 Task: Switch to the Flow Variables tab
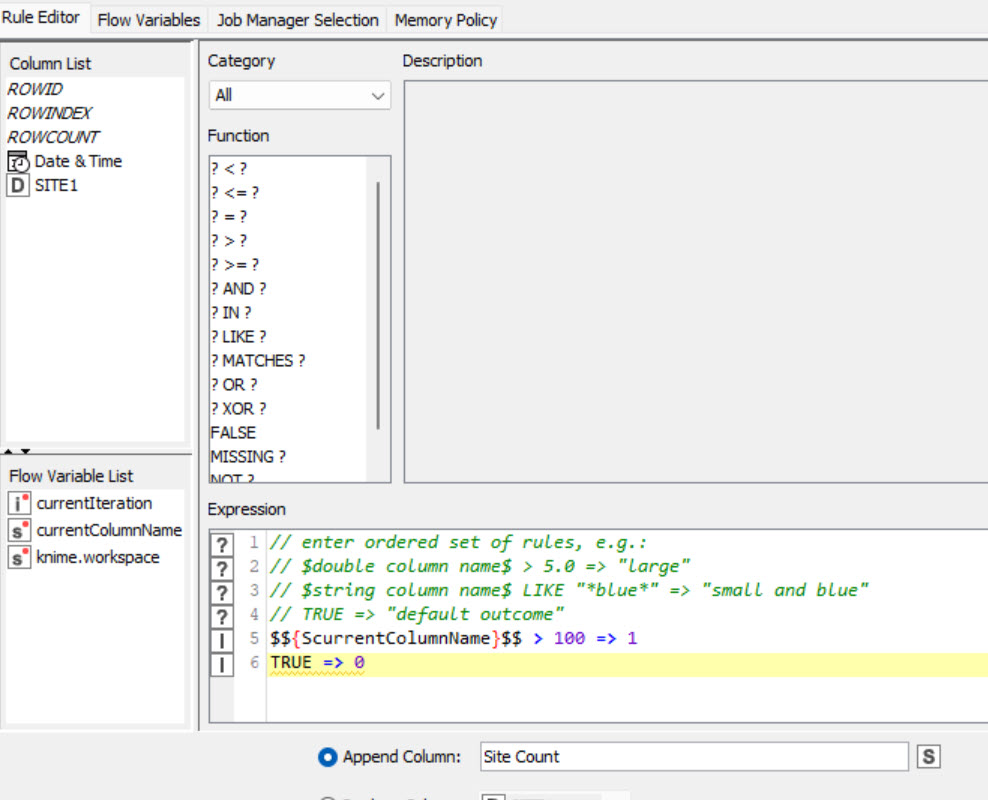[x=148, y=20]
